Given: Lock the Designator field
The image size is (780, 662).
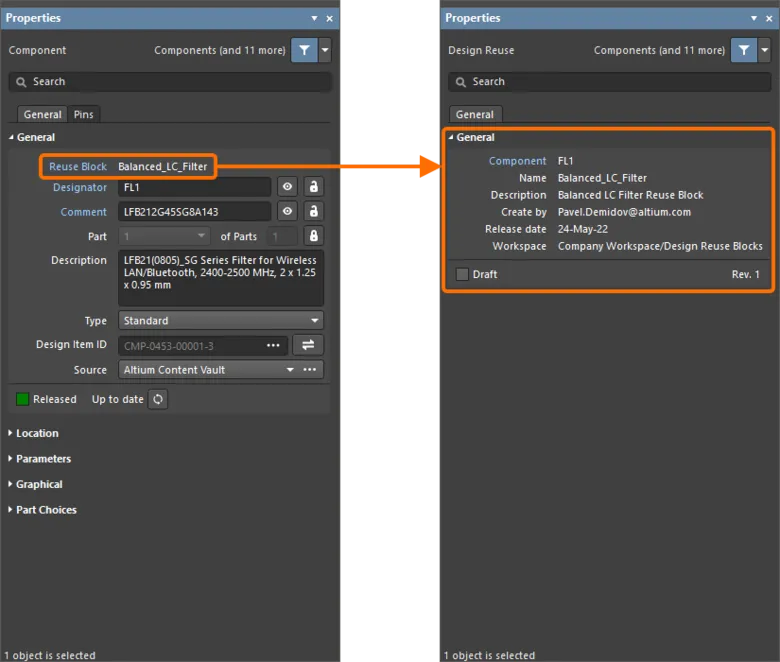Looking at the screenshot, I should (x=313, y=187).
